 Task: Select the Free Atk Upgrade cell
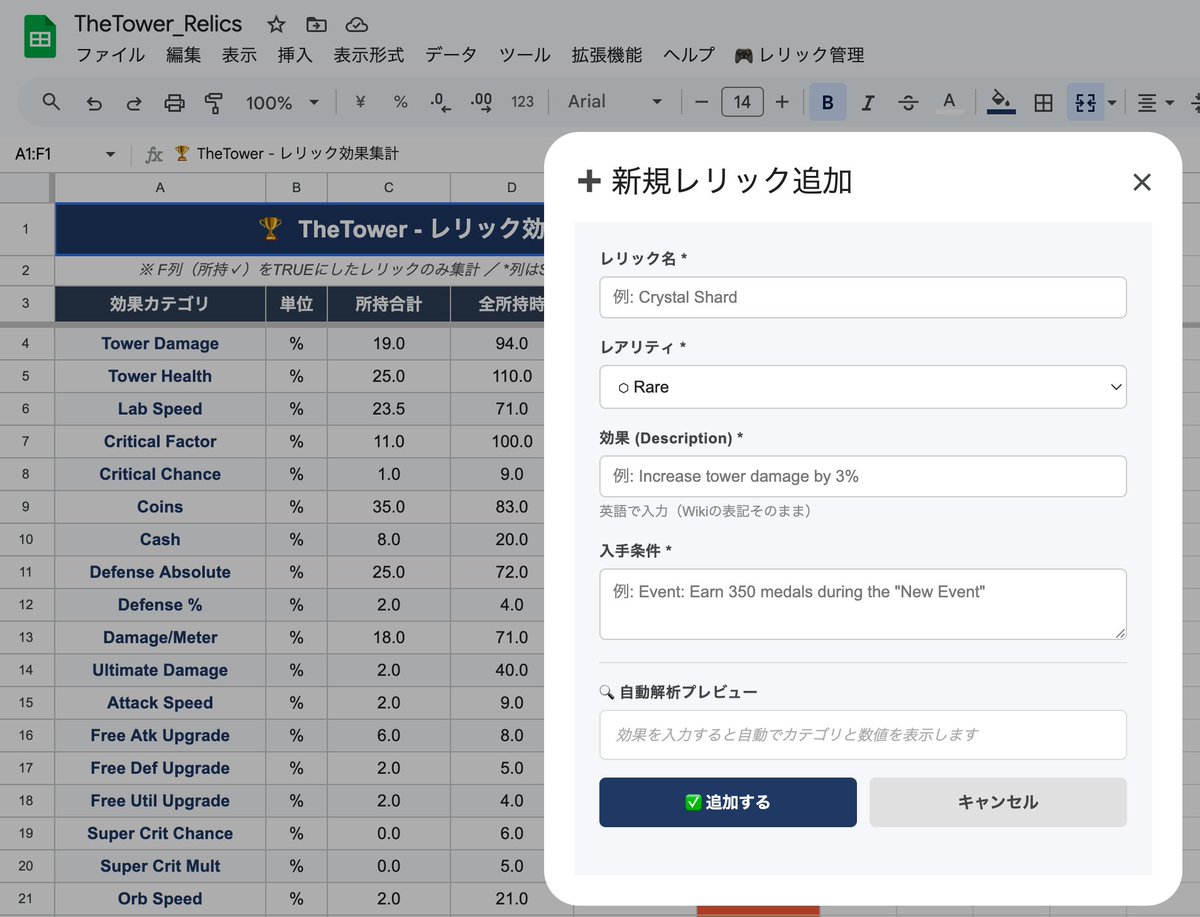(x=160, y=735)
